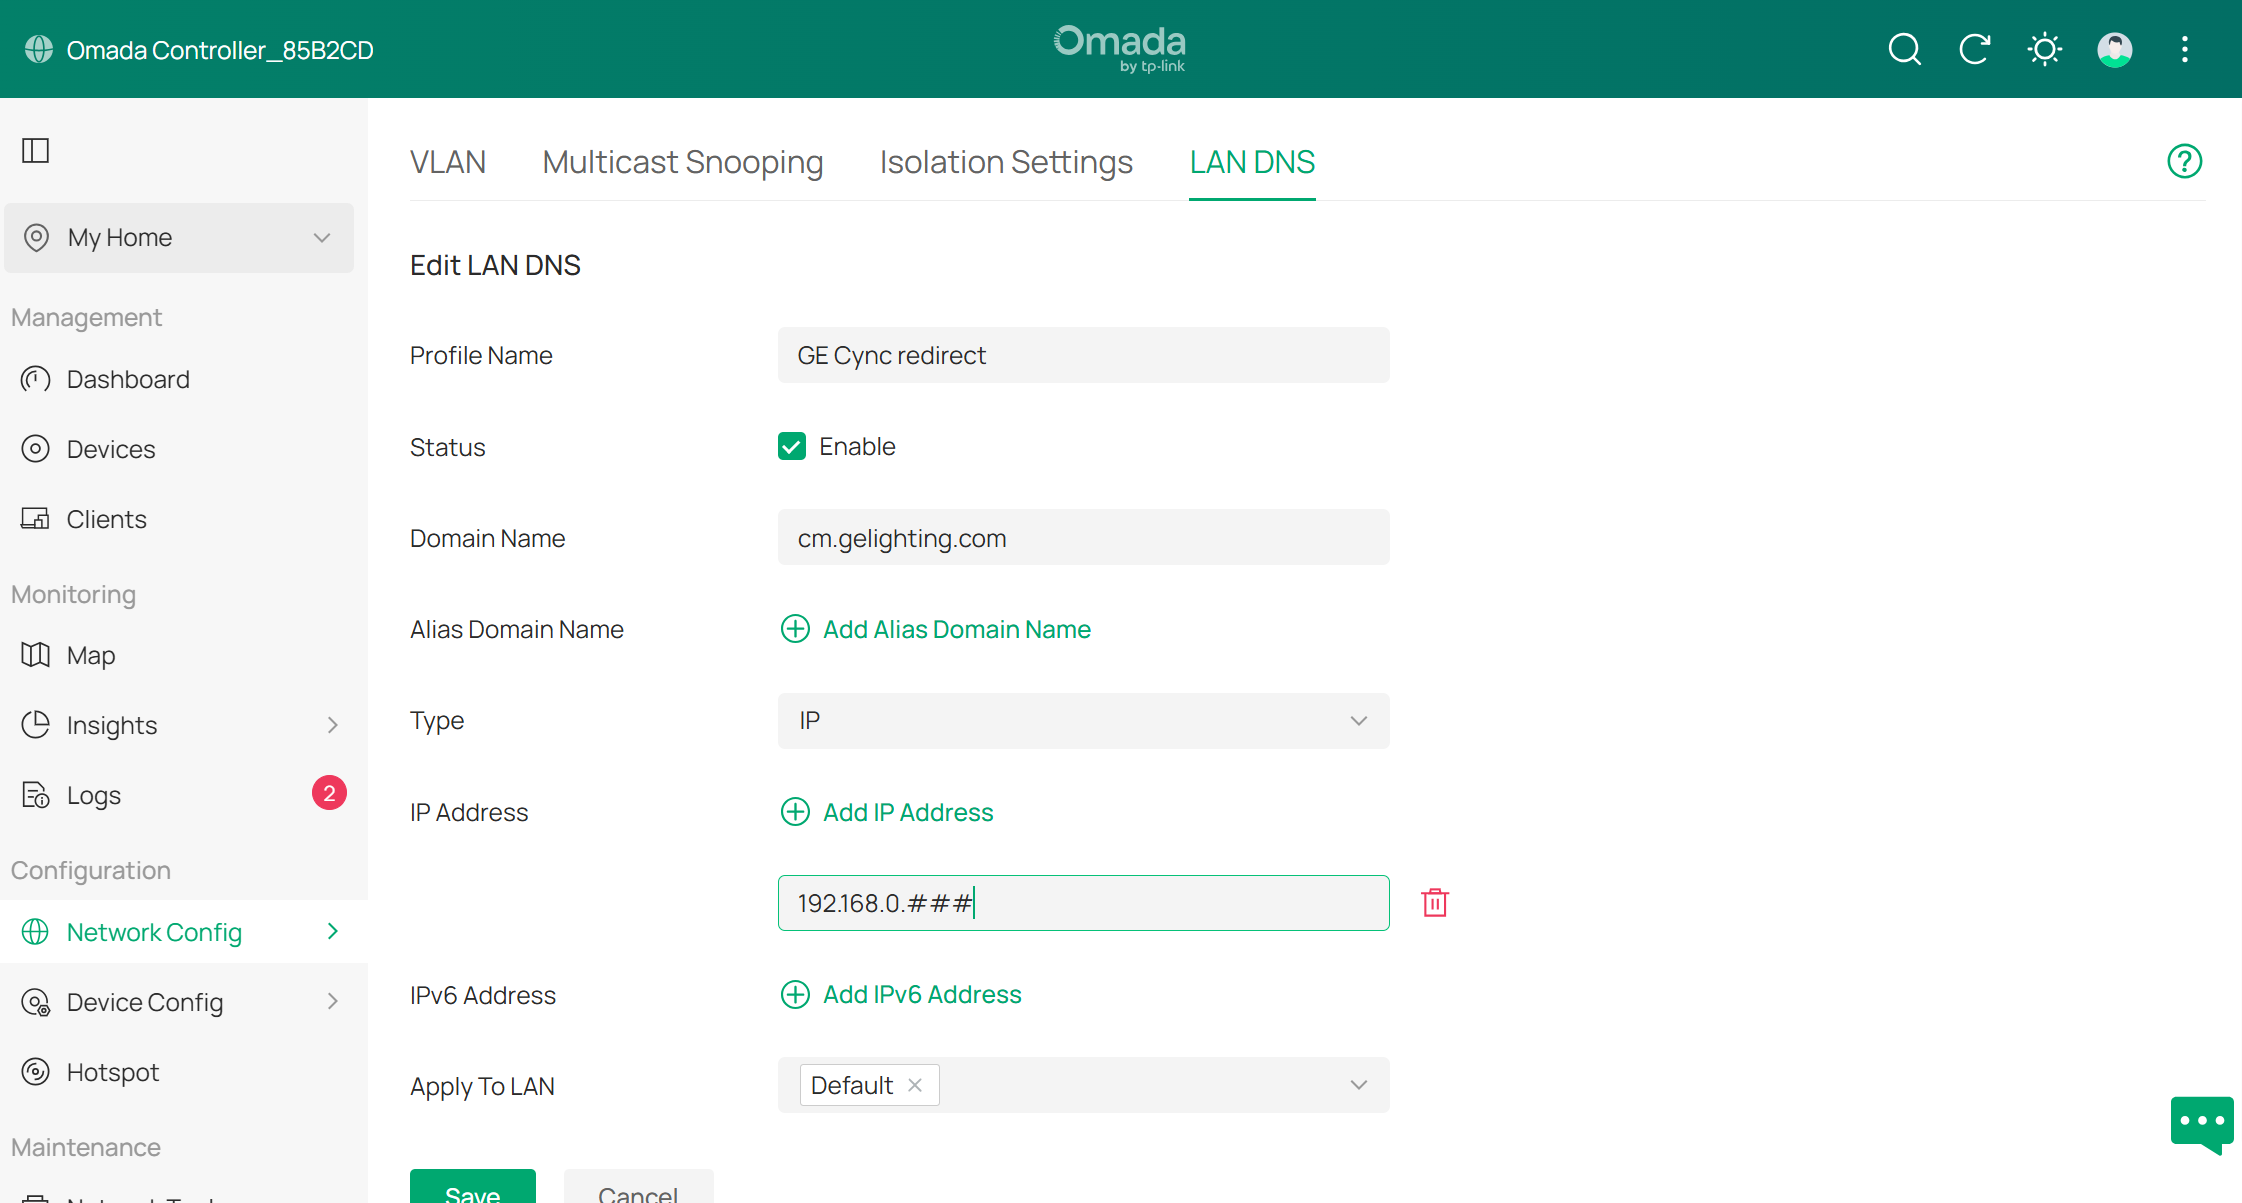Remove the Default LAN tag
Screen dimensions: 2242x1203
(x=915, y=1085)
